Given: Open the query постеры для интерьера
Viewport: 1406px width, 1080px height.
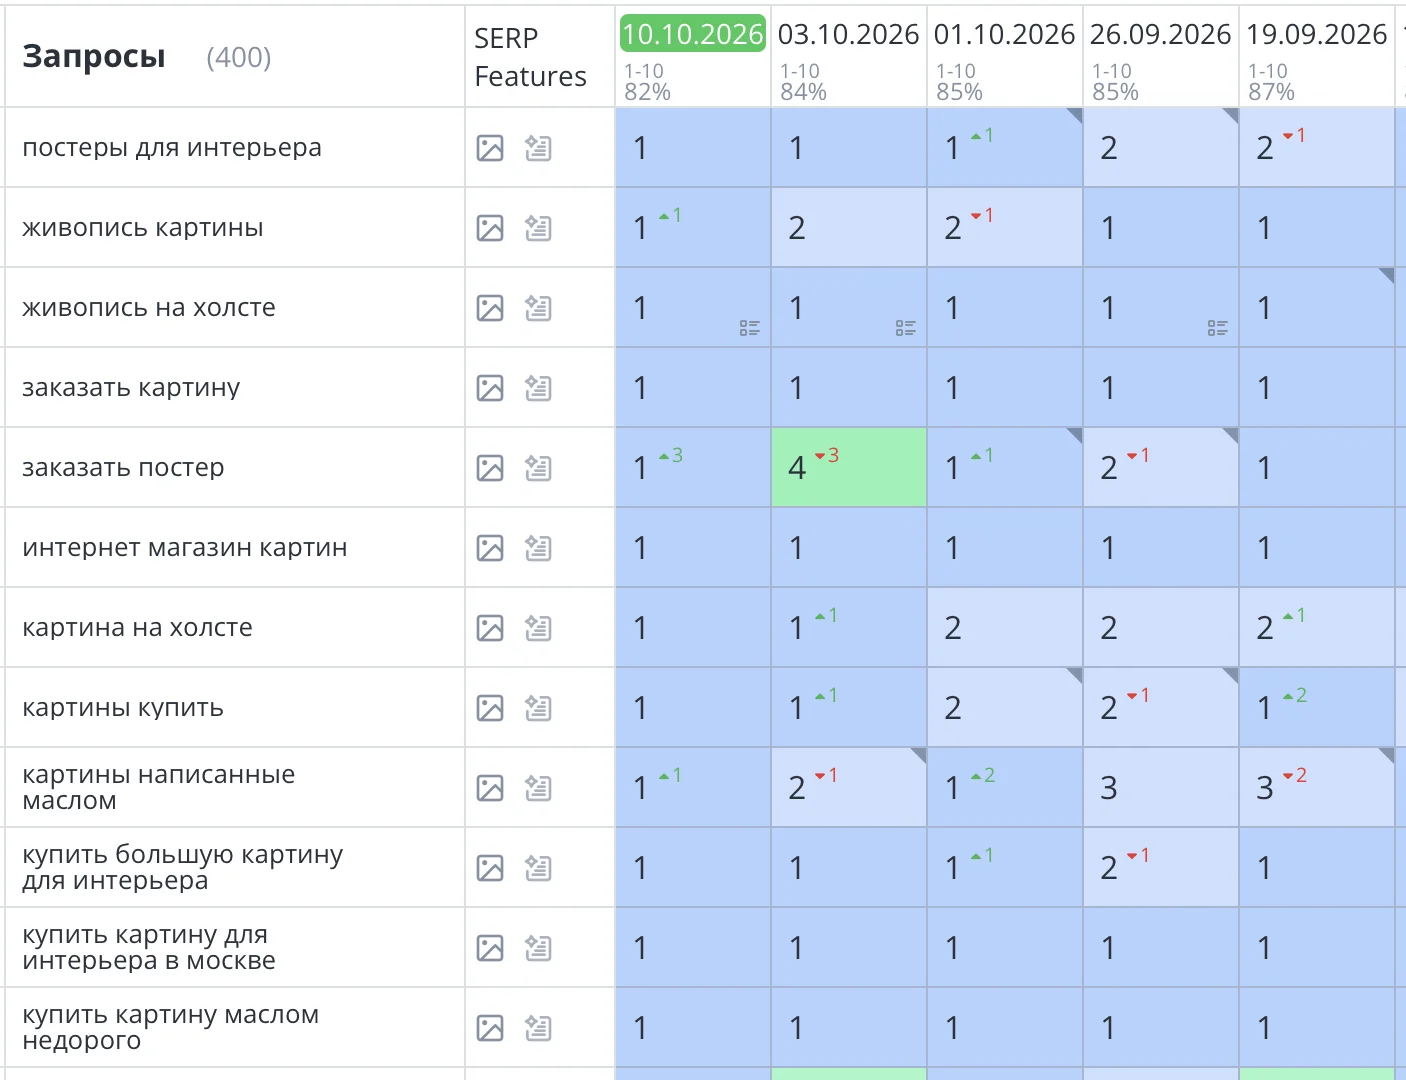Looking at the screenshot, I should click(x=172, y=148).
